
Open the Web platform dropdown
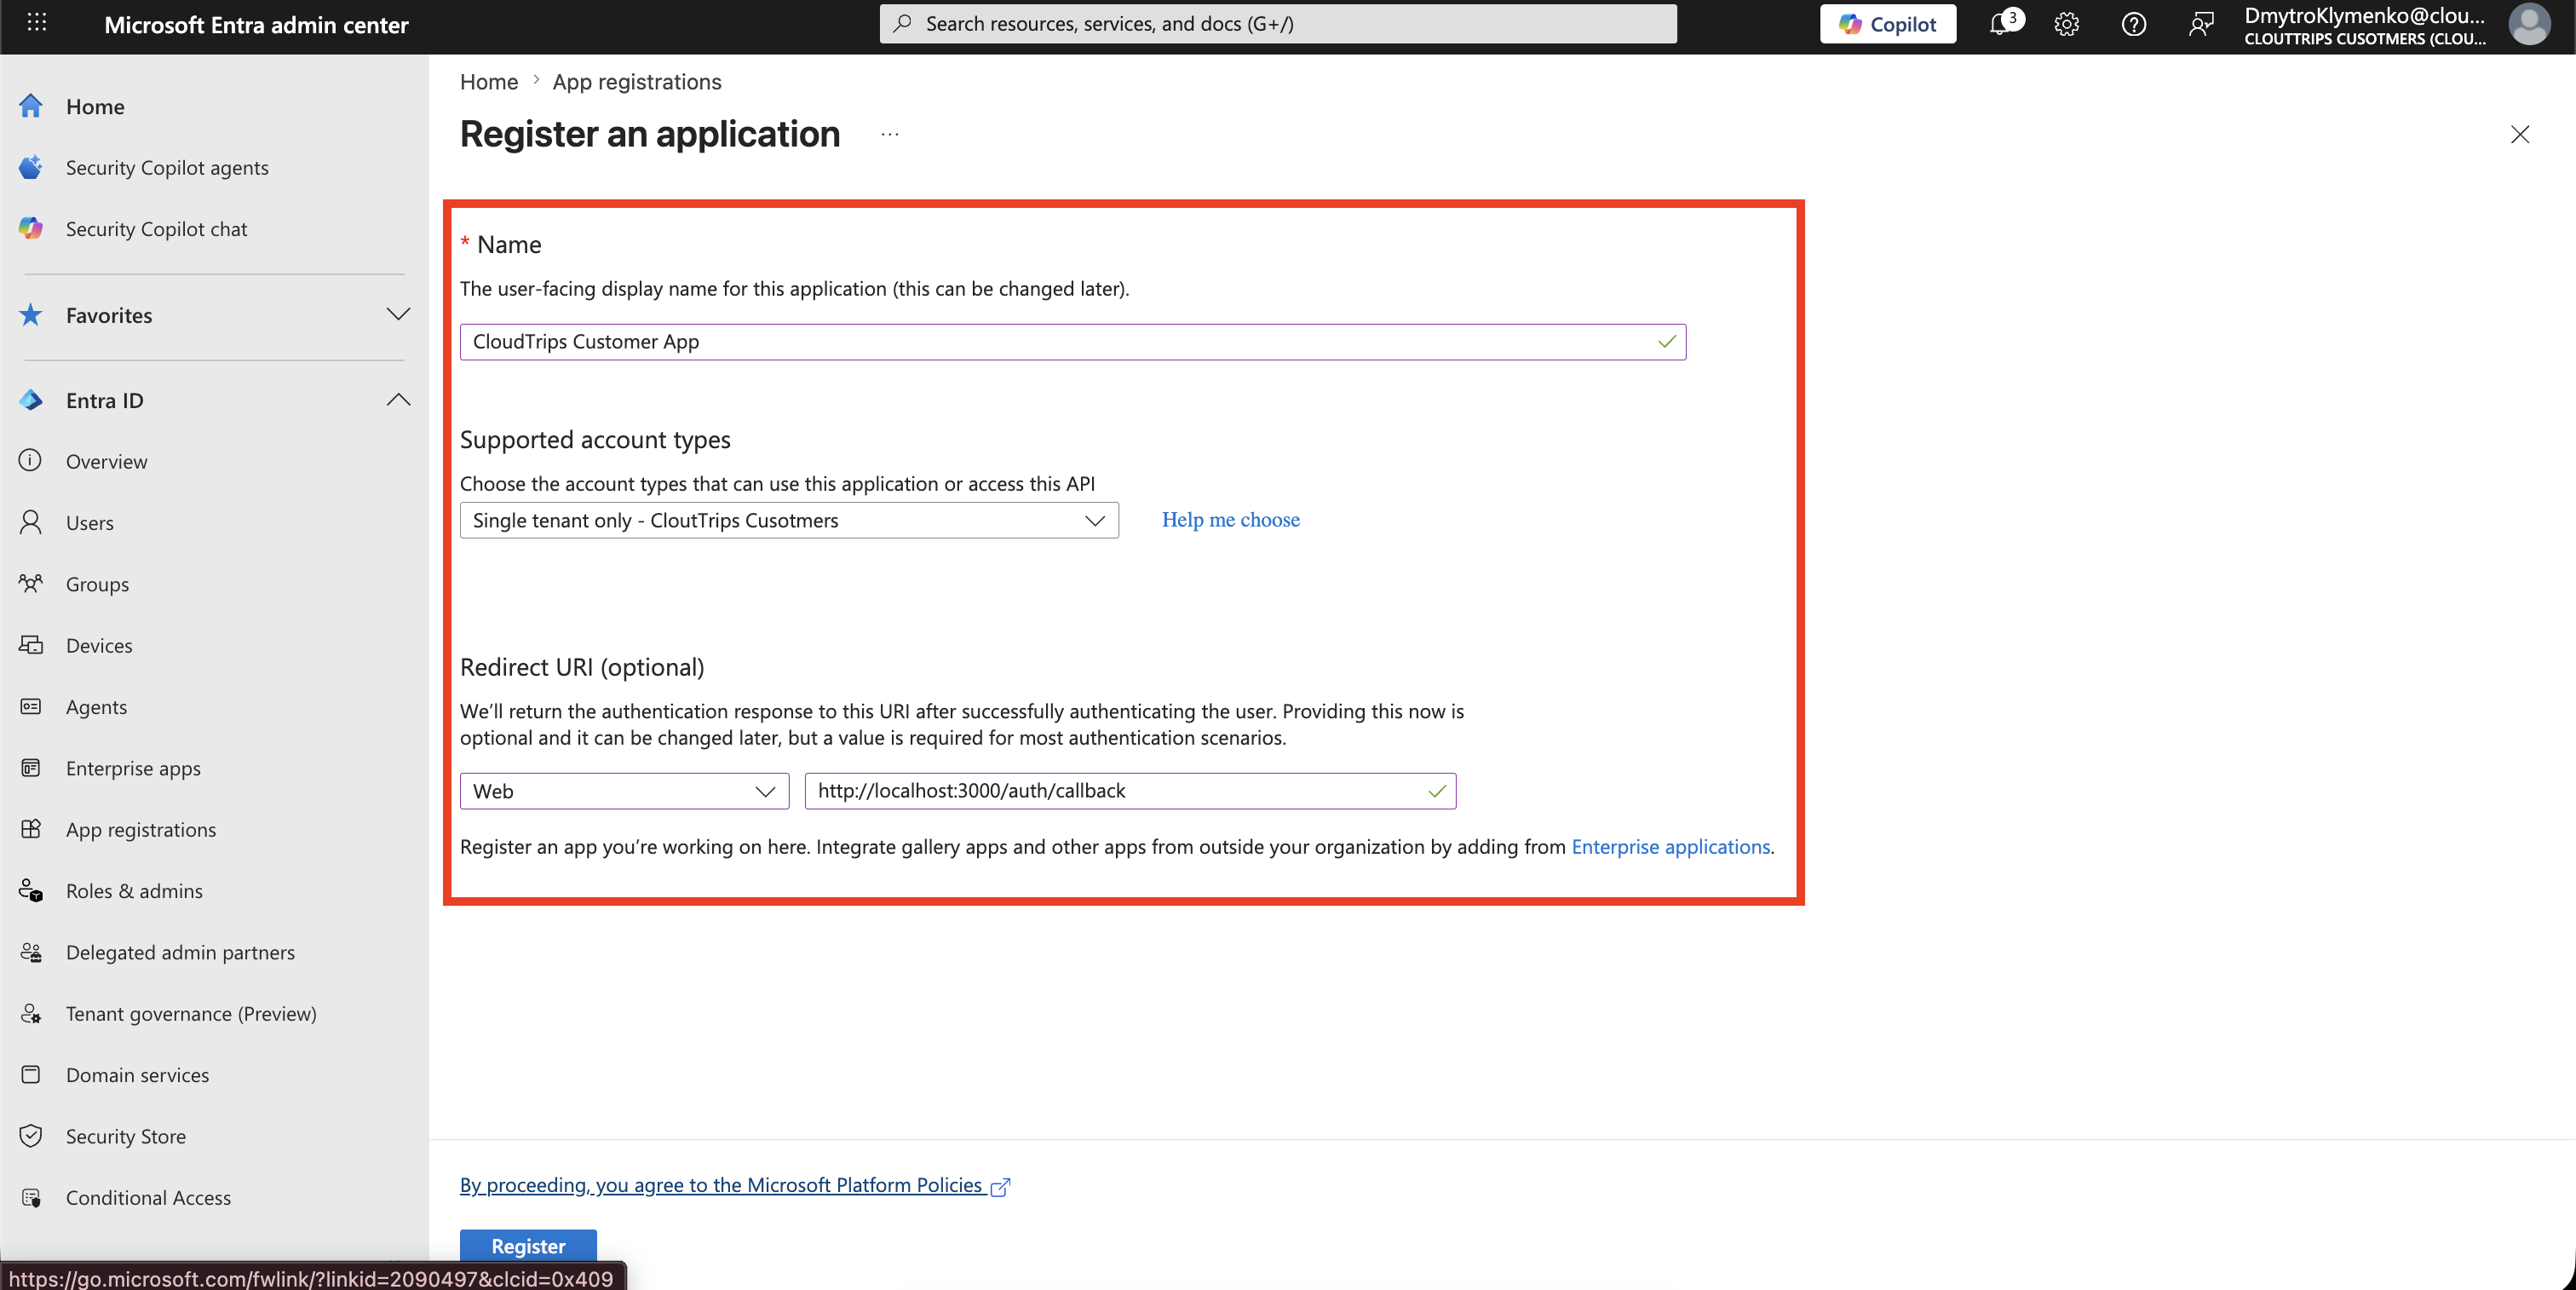[x=624, y=791]
